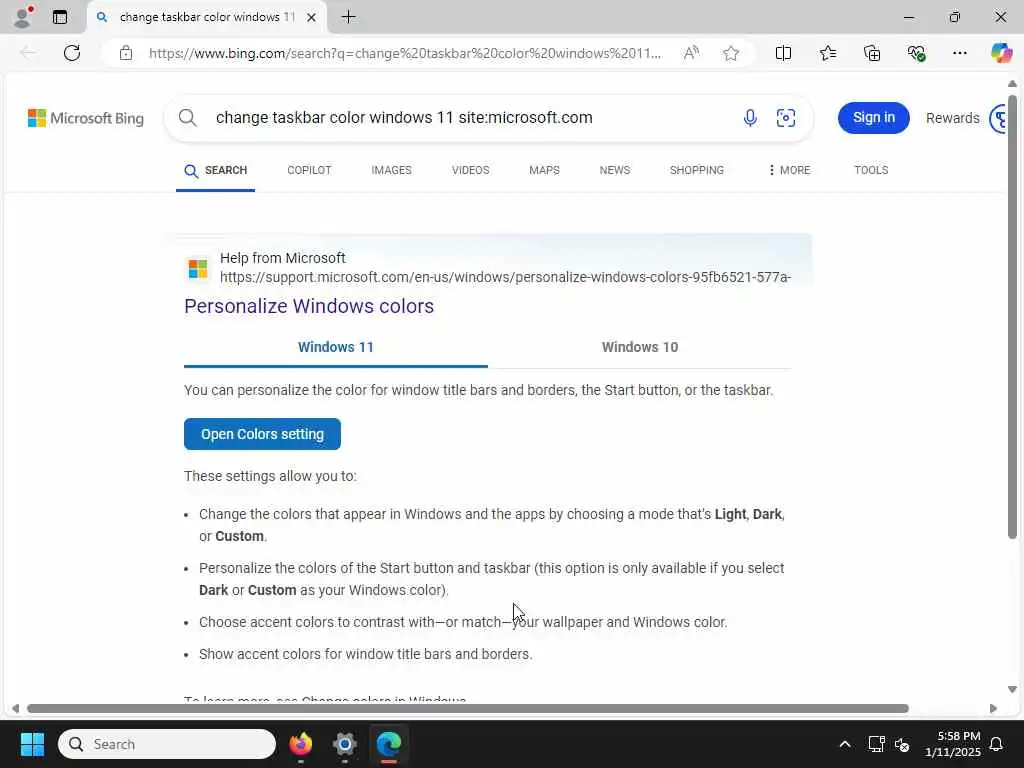Click the muted volume tray icon
Viewport: 1024px width, 768px height.
coord(902,744)
